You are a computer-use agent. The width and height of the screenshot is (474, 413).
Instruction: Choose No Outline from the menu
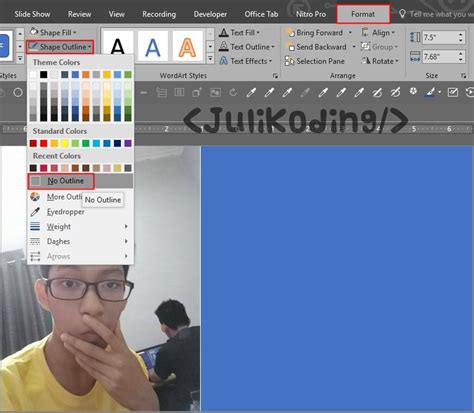(80, 181)
